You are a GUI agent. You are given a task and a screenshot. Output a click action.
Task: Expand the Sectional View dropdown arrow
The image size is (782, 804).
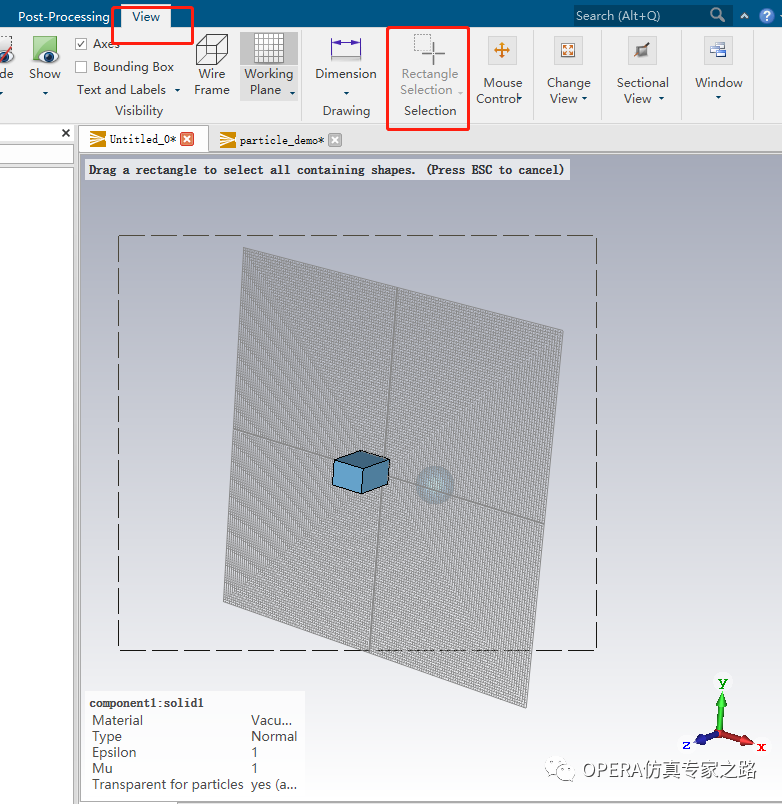[661, 99]
